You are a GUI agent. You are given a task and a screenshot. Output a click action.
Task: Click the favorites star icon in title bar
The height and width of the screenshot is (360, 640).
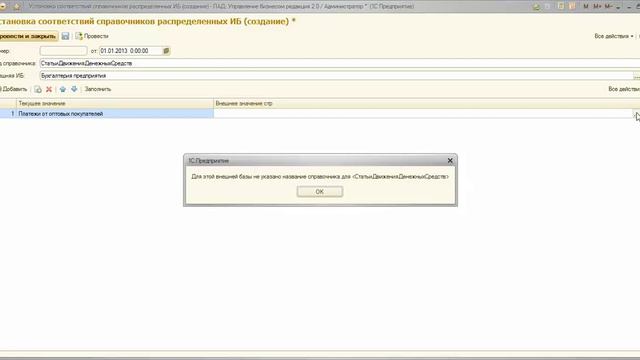[17, 7]
